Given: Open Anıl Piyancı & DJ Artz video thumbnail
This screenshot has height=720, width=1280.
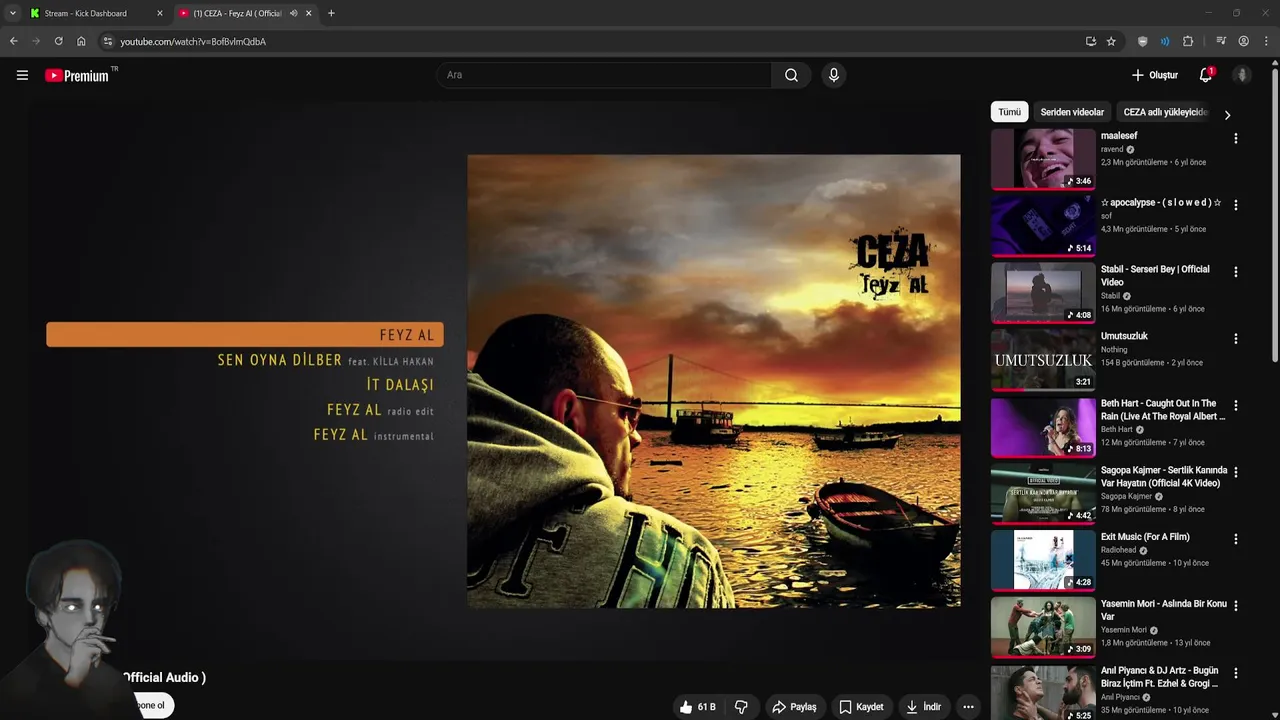Looking at the screenshot, I should click(x=1043, y=693).
